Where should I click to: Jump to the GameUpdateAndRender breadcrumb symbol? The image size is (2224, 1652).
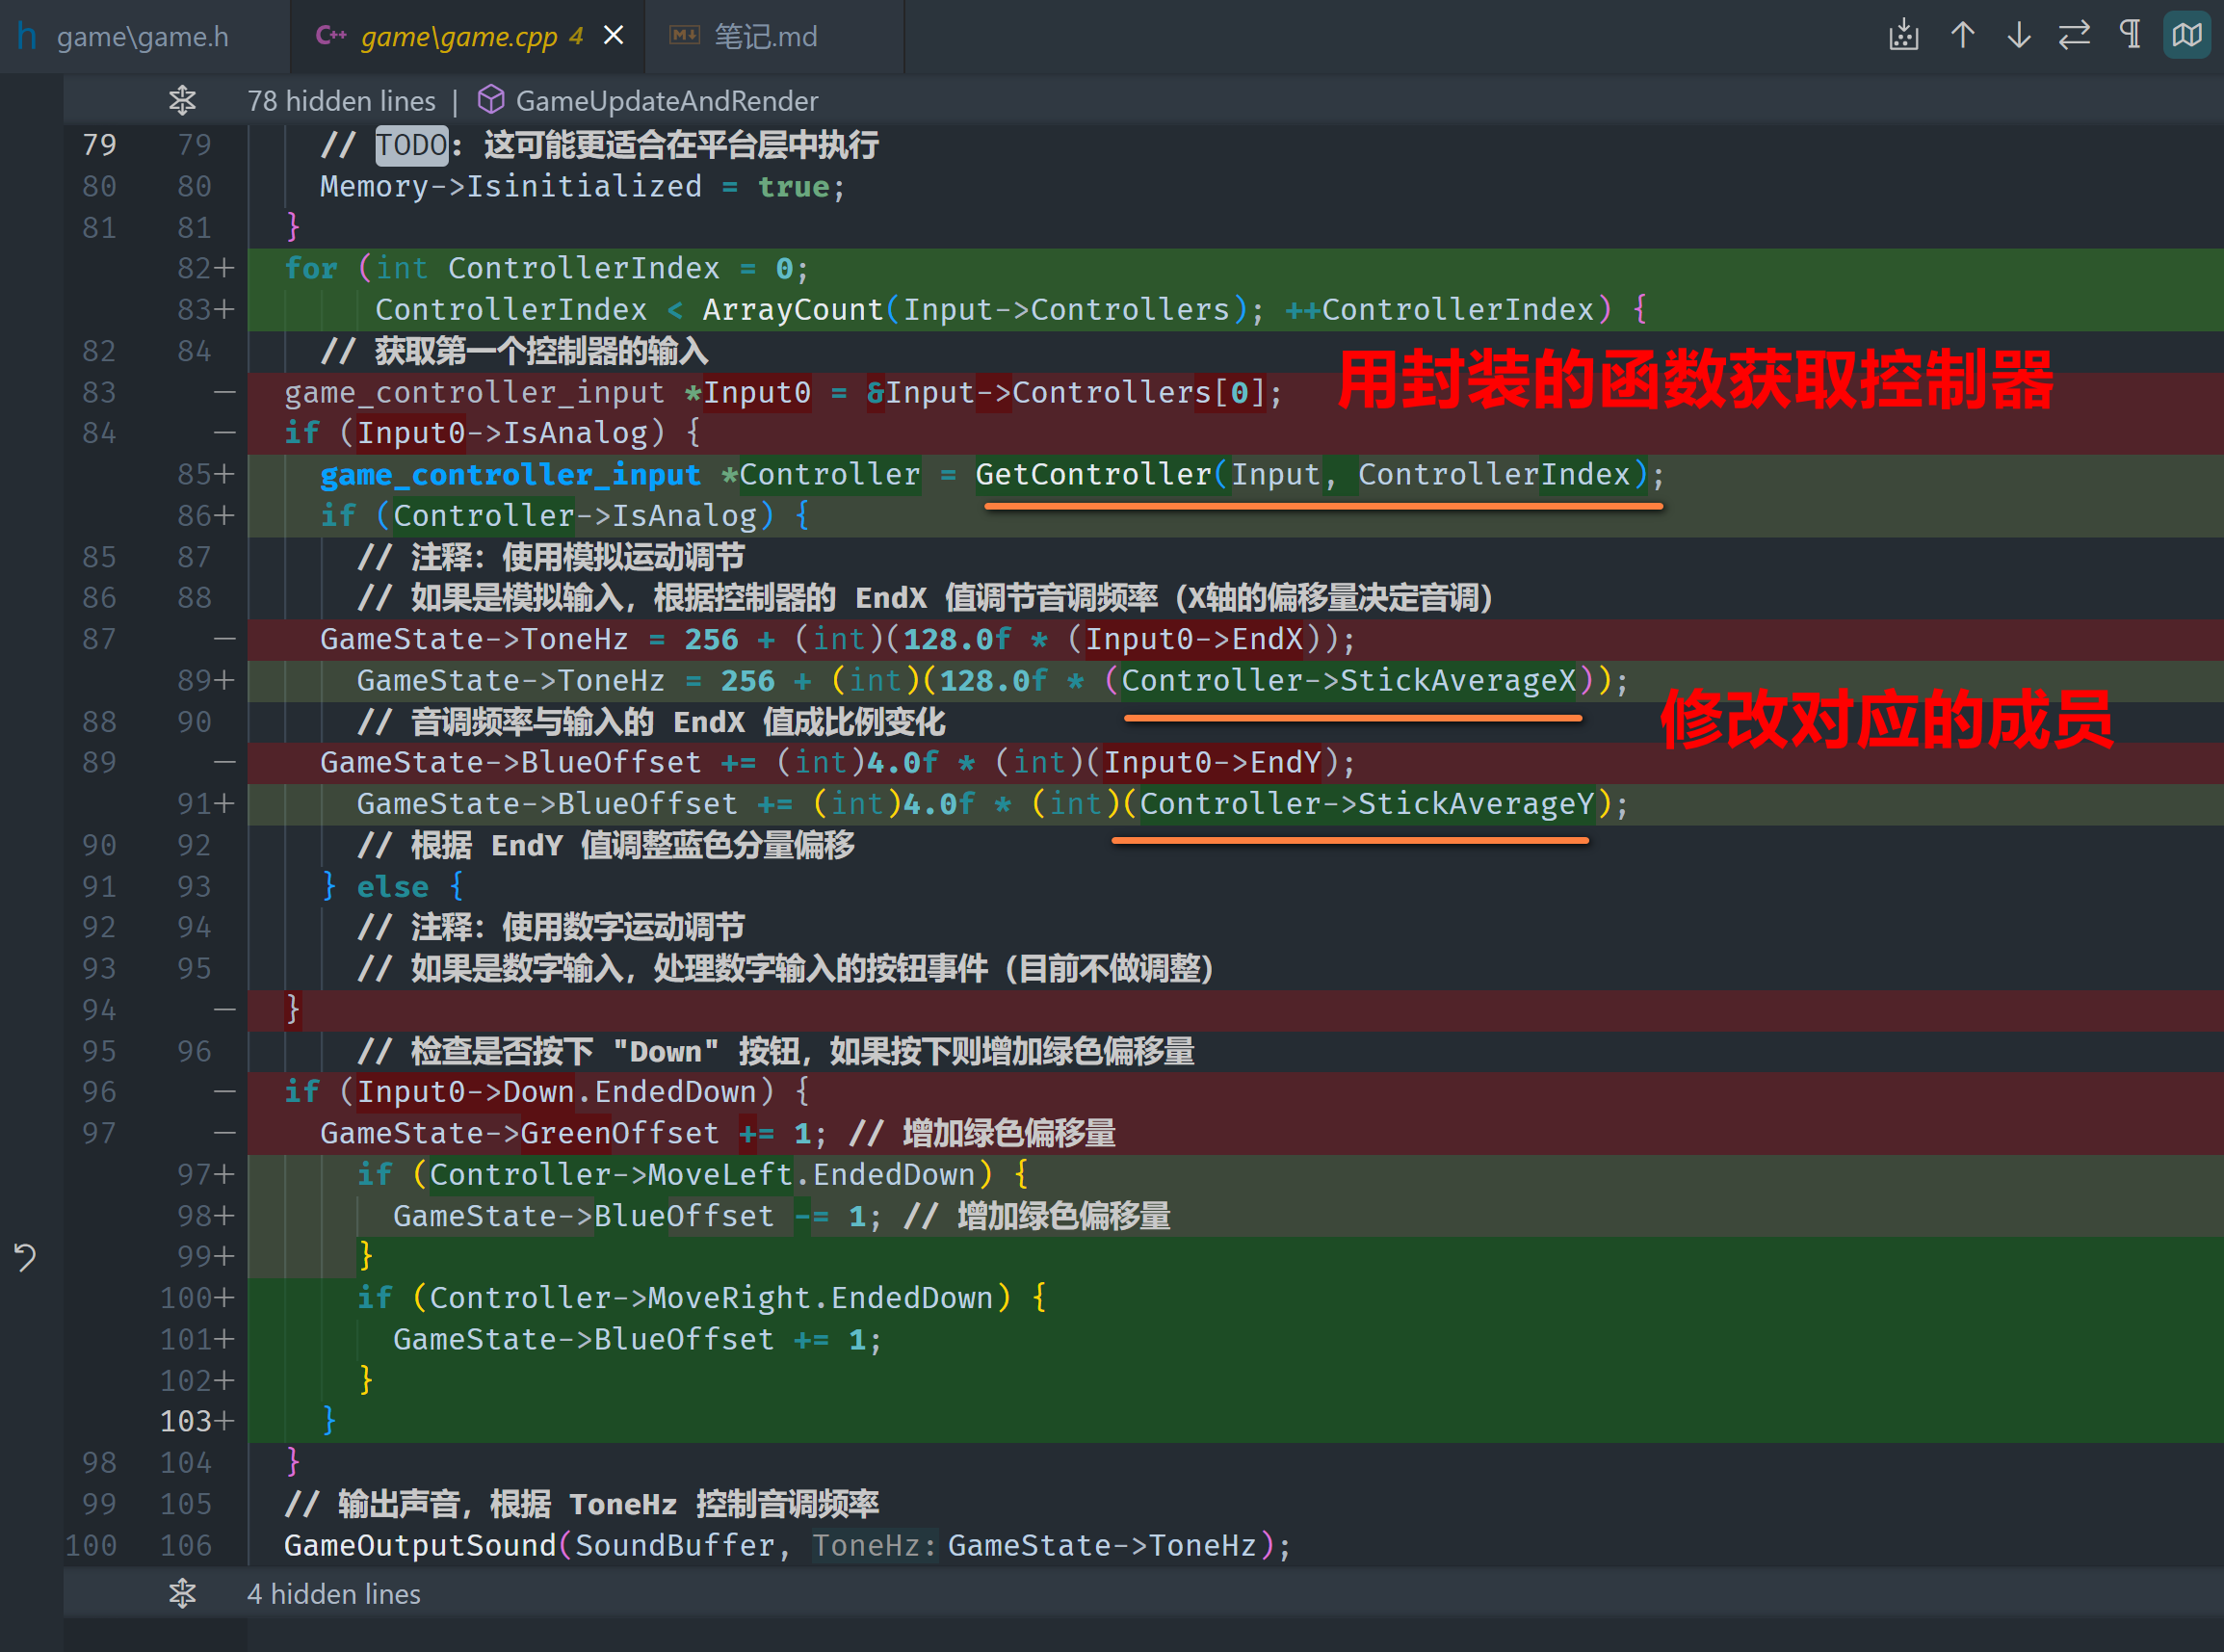[667, 101]
